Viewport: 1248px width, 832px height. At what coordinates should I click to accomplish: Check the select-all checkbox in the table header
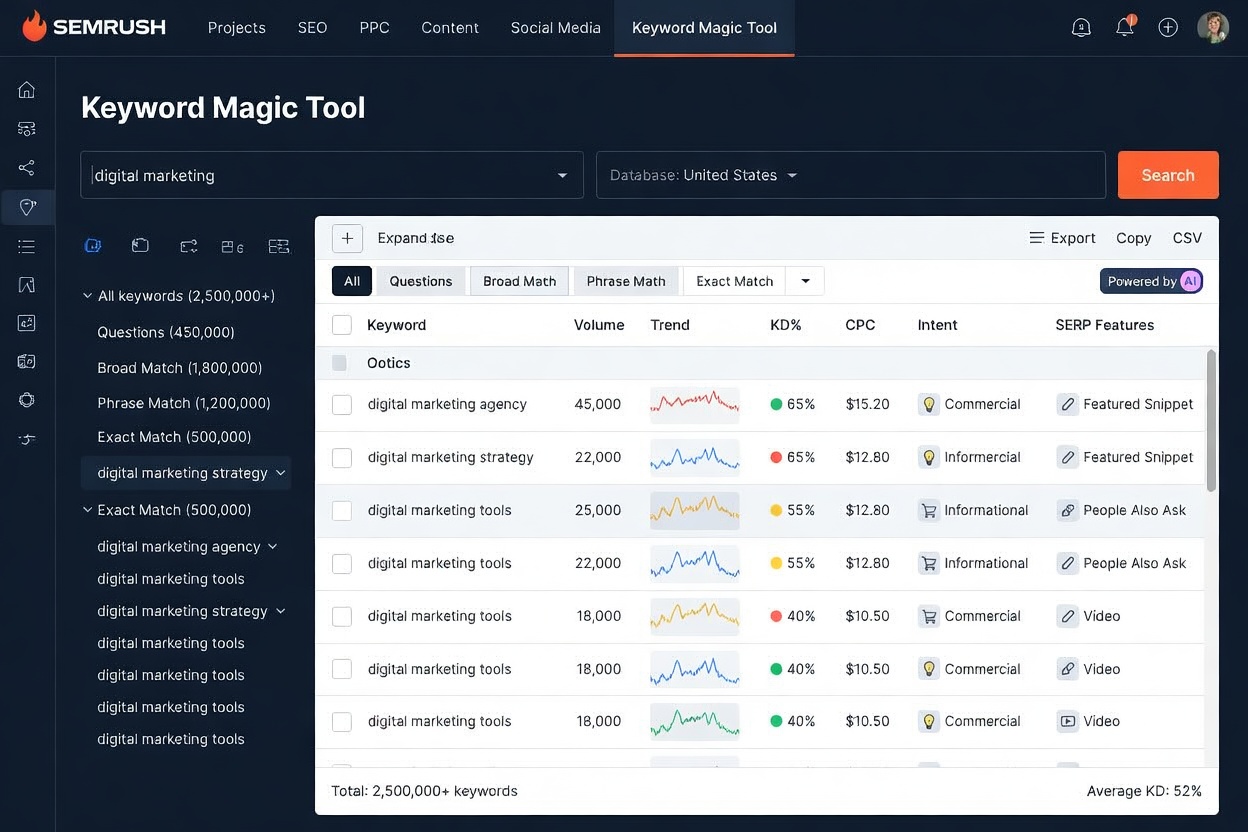click(x=341, y=324)
